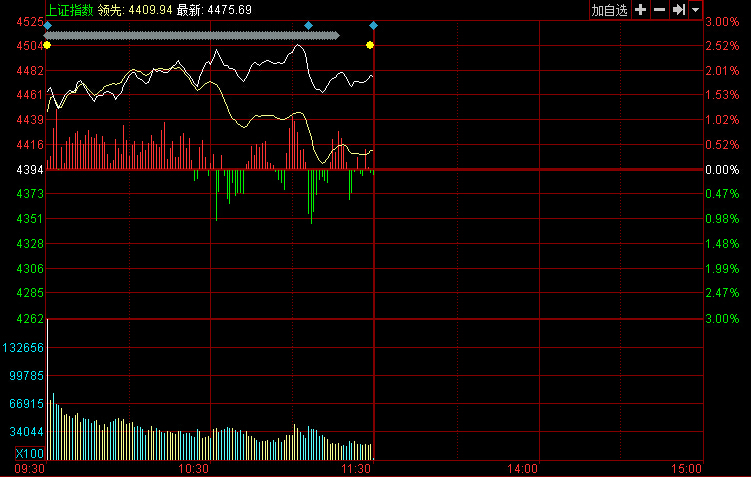
Task: Zoom out with the minus icon
Action: [659, 10]
